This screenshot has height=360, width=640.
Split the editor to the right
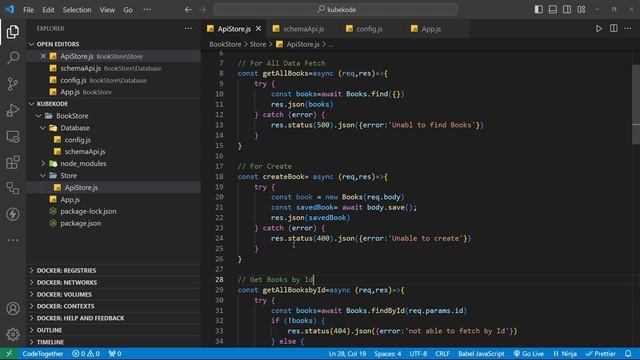[x=613, y=28]
